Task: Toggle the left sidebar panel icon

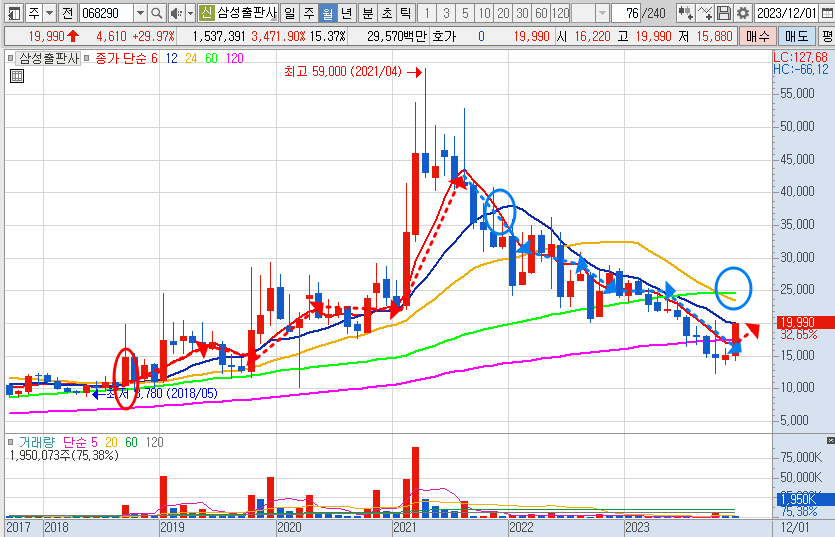Action: point(14,13)
